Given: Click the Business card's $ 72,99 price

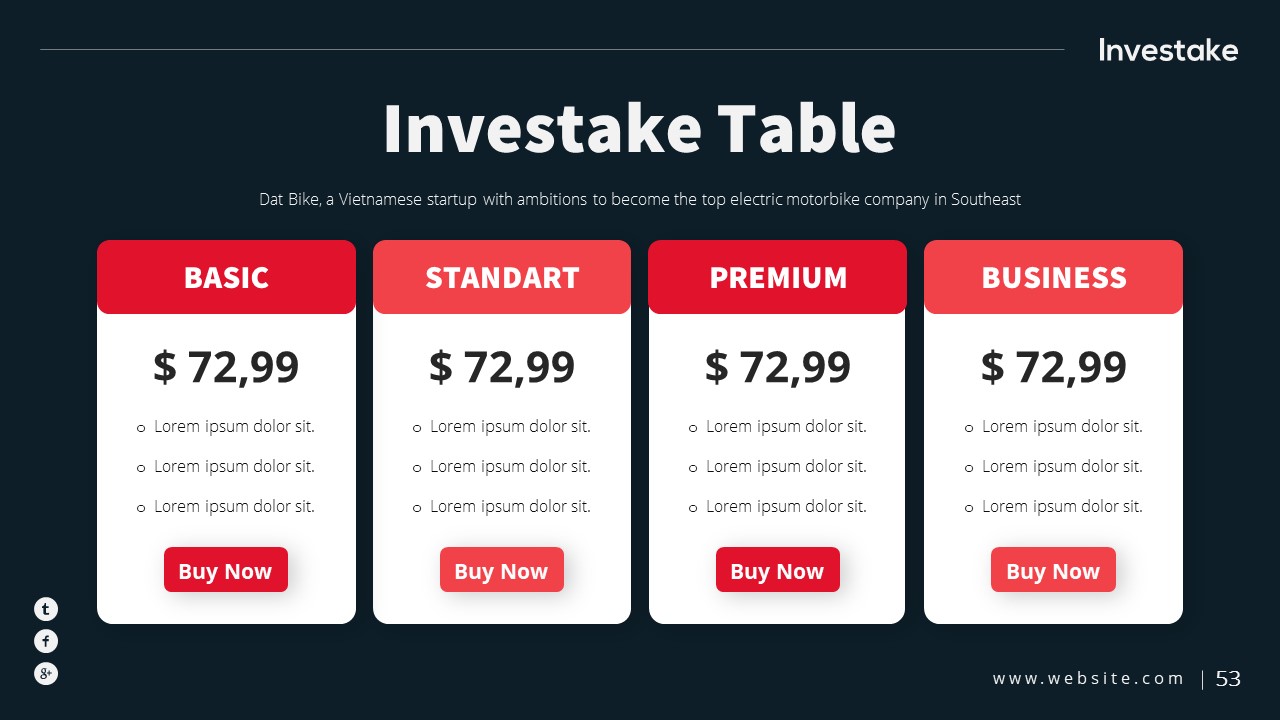Looking at the screenshot, I should click(x=1053, y=367).
